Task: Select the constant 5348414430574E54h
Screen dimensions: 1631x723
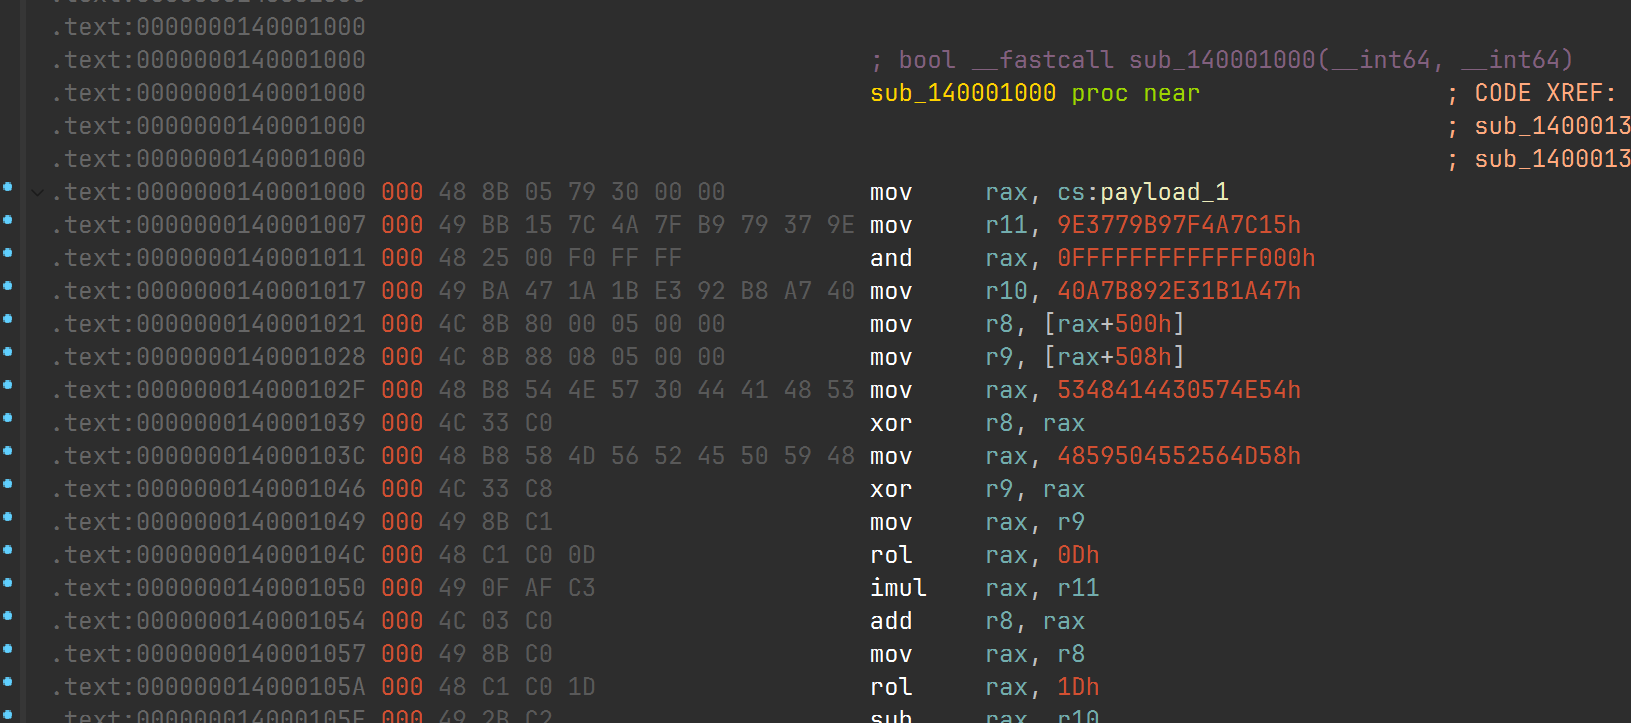Action: coord(1179,390)
